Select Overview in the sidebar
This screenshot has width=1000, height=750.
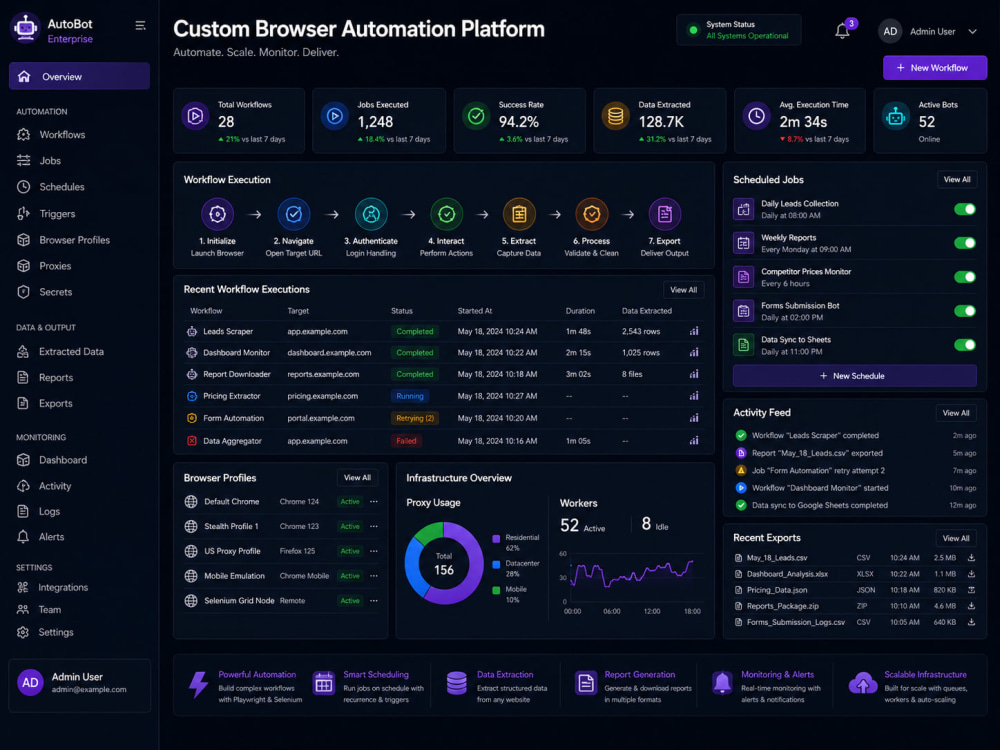[79, 76]
